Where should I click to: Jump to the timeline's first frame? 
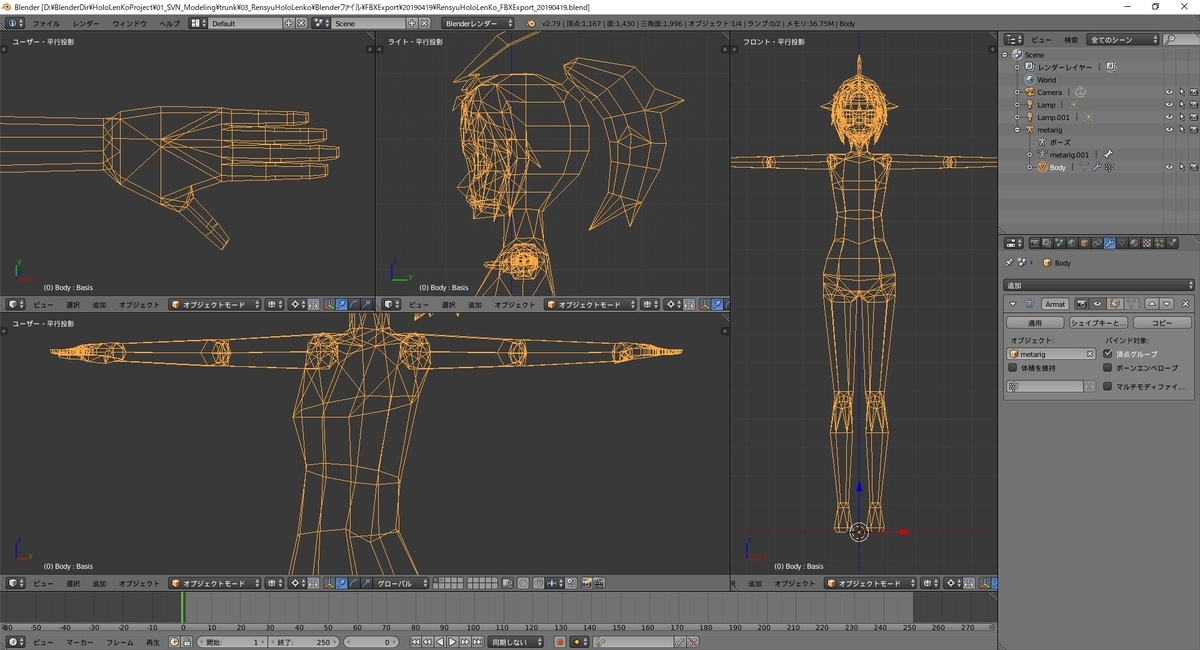(416, 642)
